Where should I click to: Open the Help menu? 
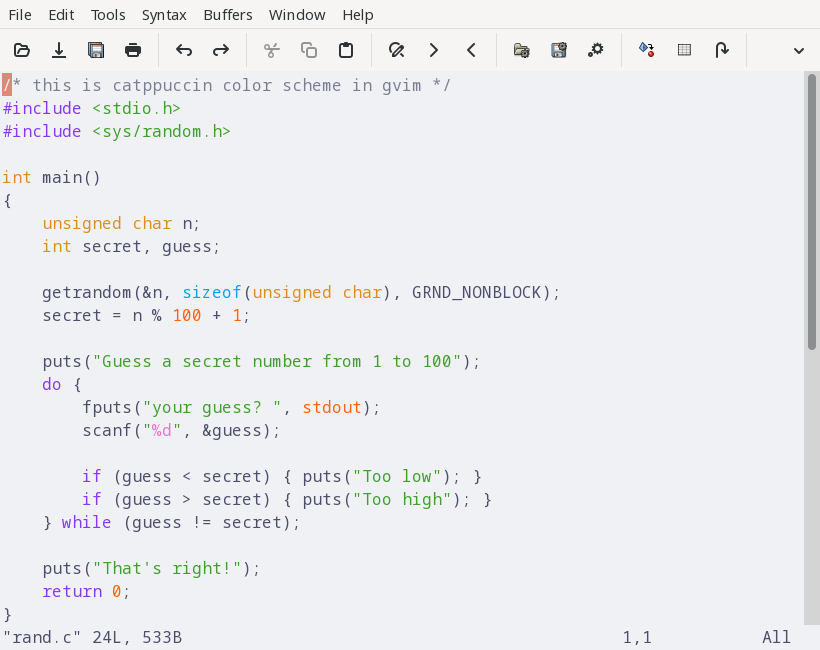coord(358,15)
